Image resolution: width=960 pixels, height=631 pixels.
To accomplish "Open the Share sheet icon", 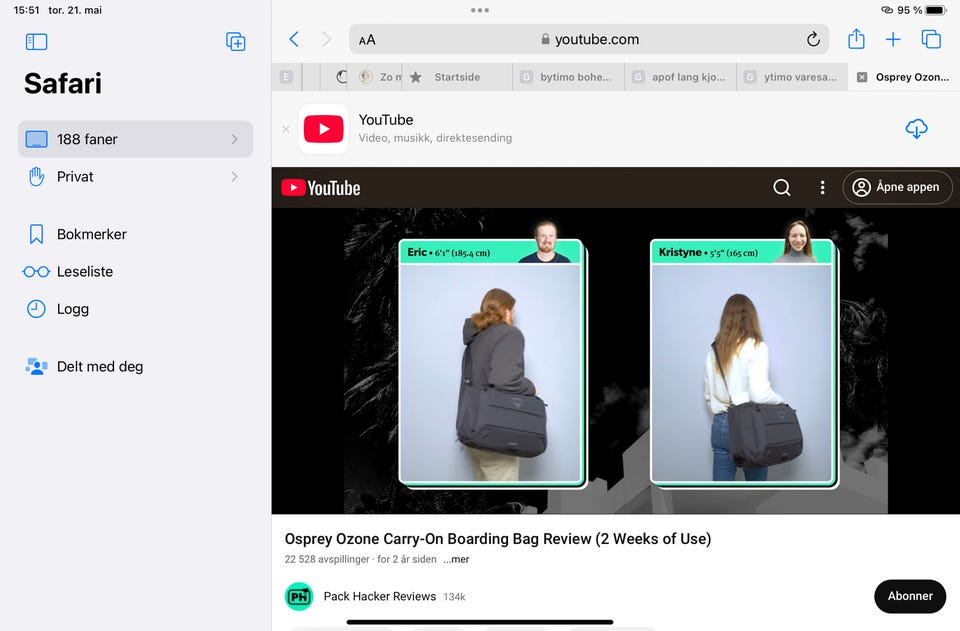I will (x=856, y=39).
